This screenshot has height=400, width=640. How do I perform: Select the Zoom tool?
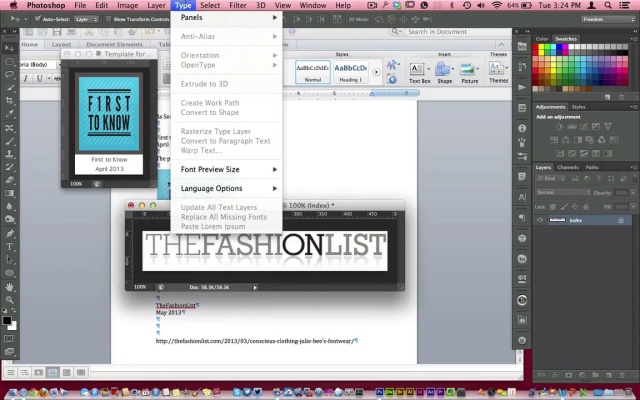click(9, 300)
